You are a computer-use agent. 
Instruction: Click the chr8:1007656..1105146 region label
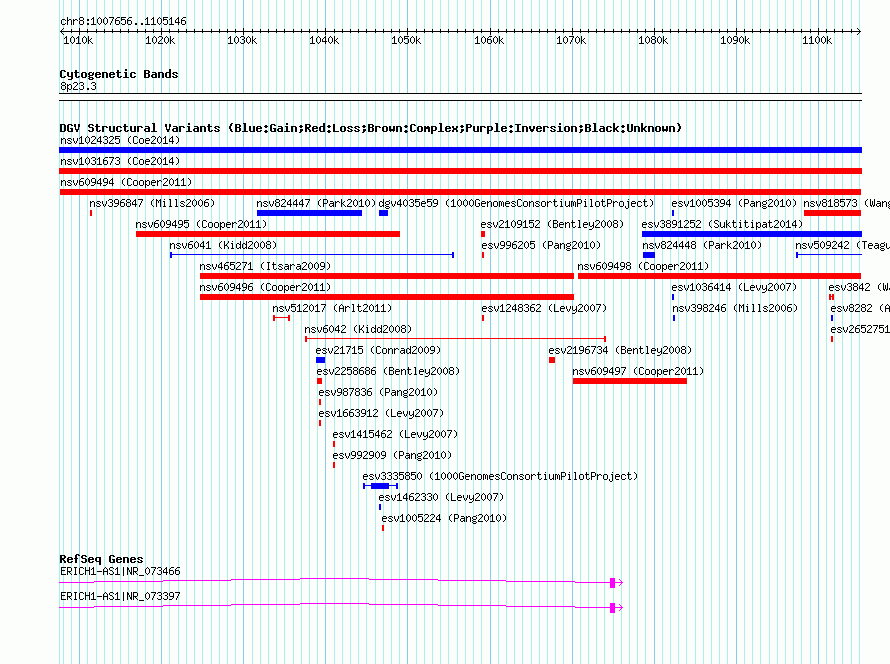coord(123,21)
